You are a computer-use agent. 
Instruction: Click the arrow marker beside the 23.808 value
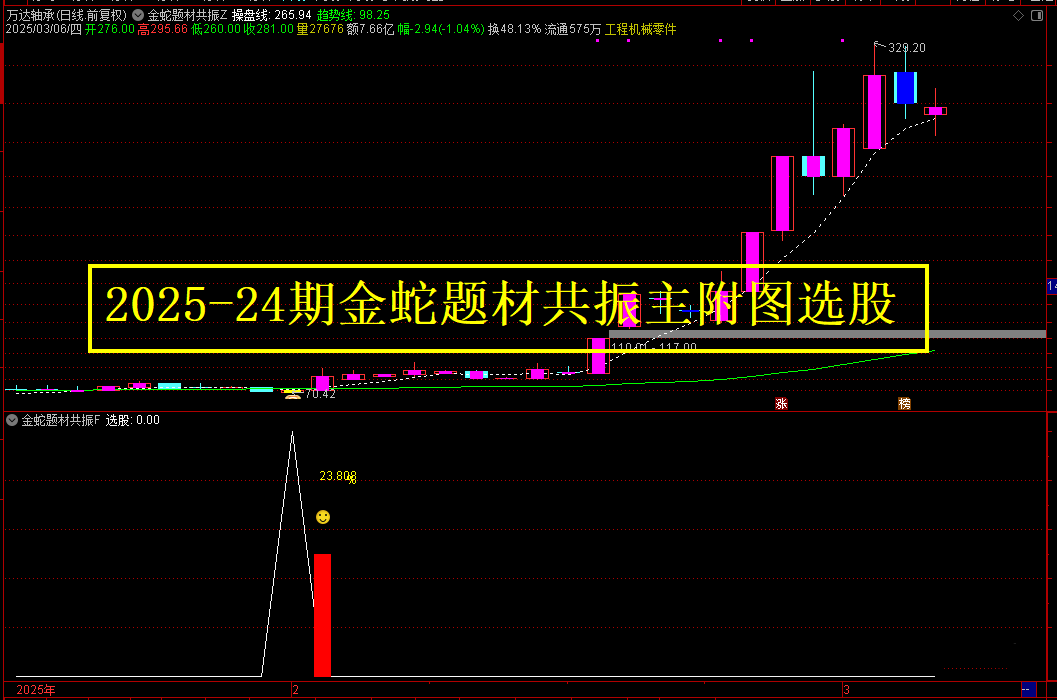tap(352, 480)
